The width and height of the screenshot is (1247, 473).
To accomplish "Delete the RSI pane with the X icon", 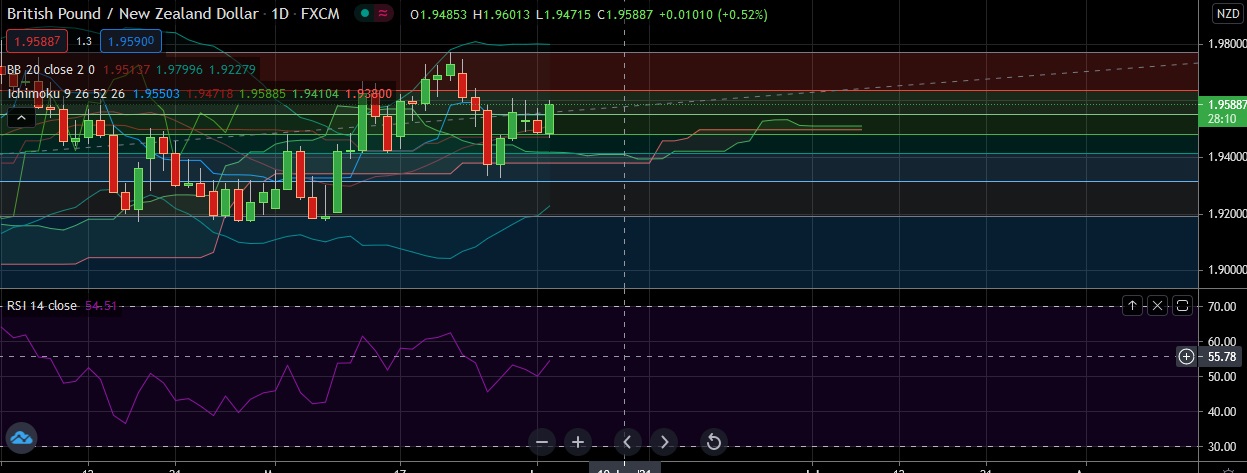I will [1157, 306].
